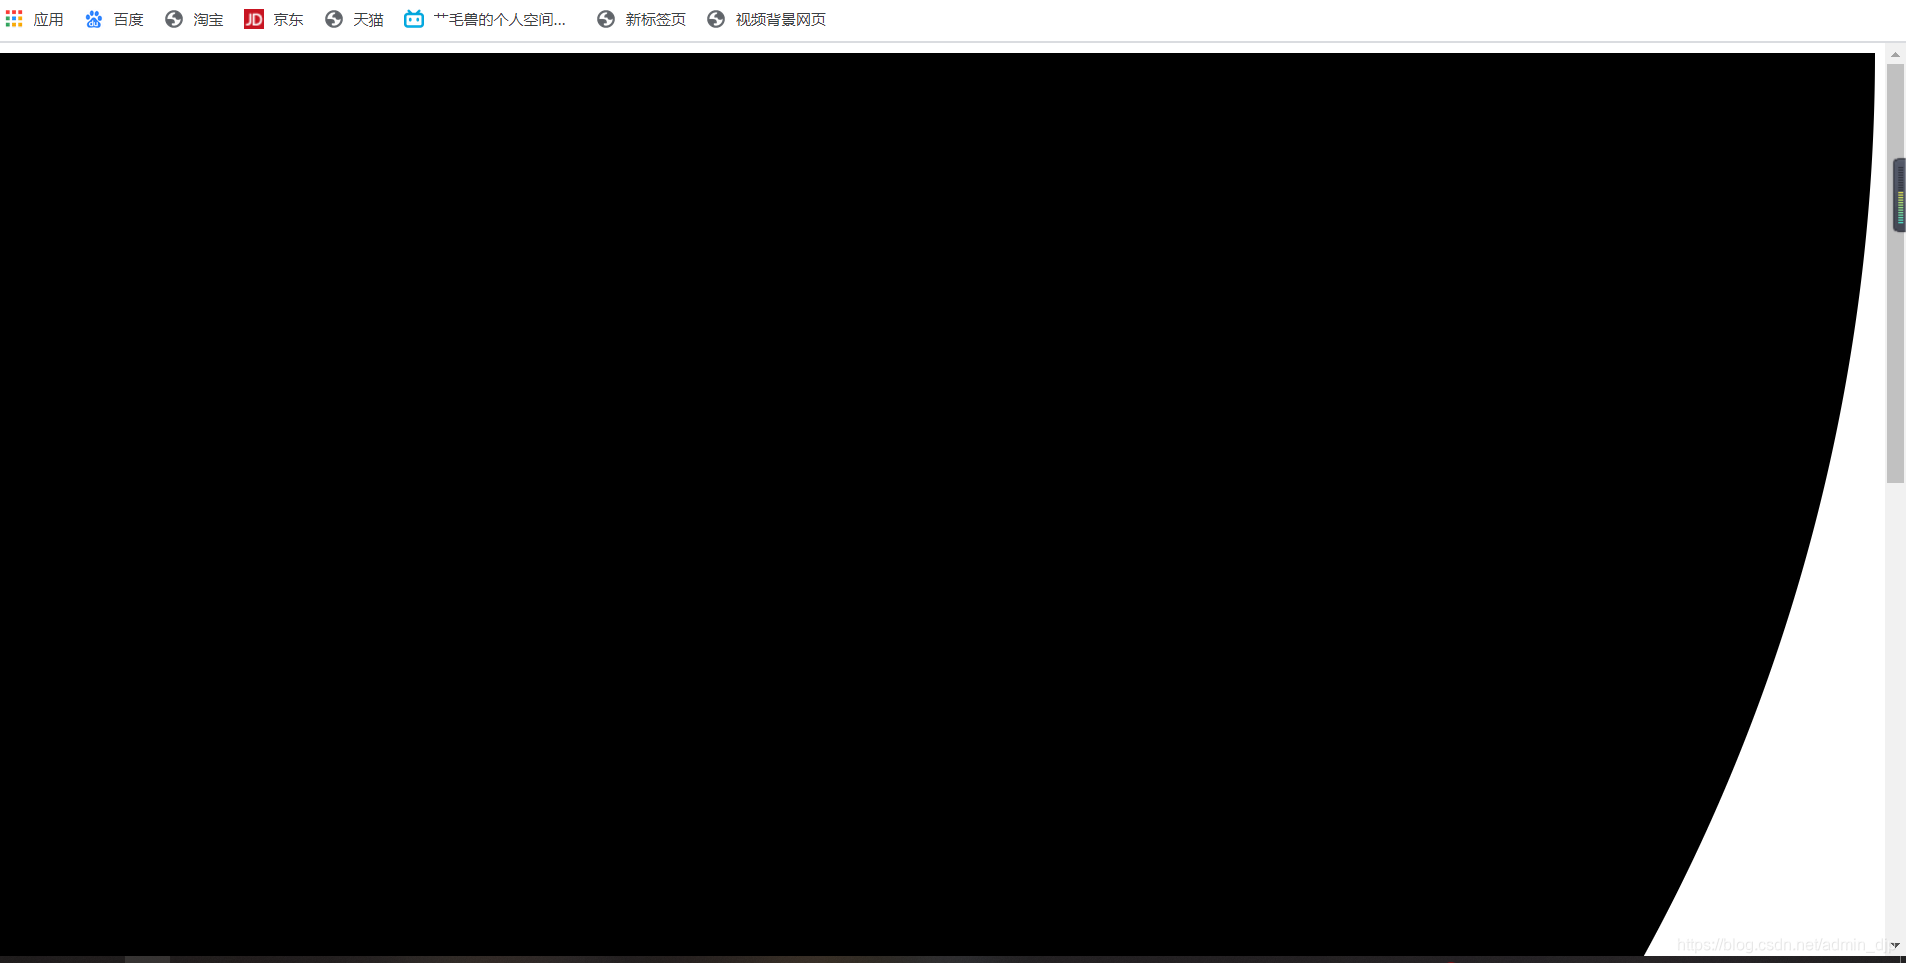Image resolution: width=1906 pixels, height=963 pixels.
Task: Open the 百度 bookmark
Action: [129, 20]
